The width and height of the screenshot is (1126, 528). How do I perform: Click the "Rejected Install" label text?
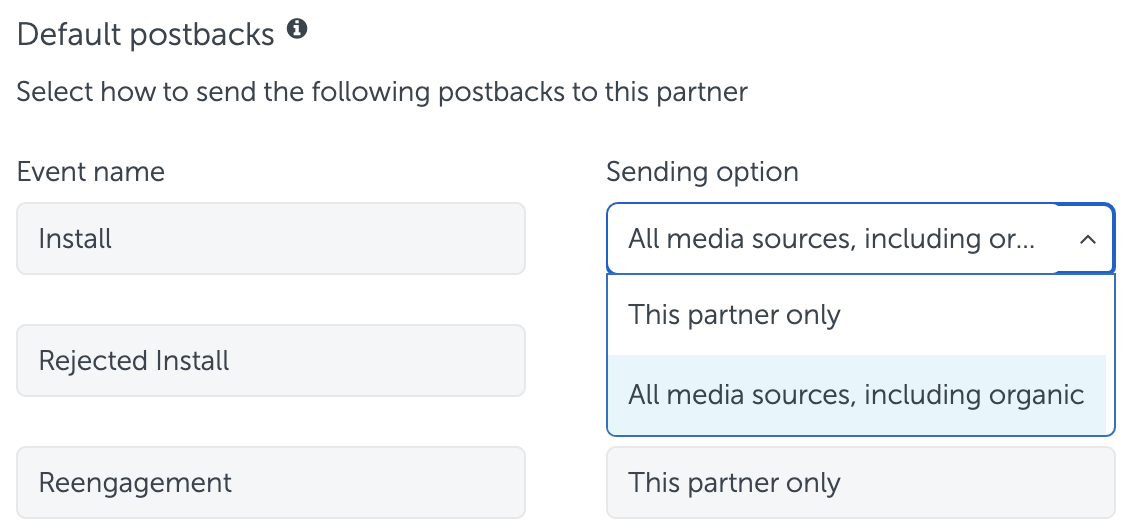coord(134,361)
